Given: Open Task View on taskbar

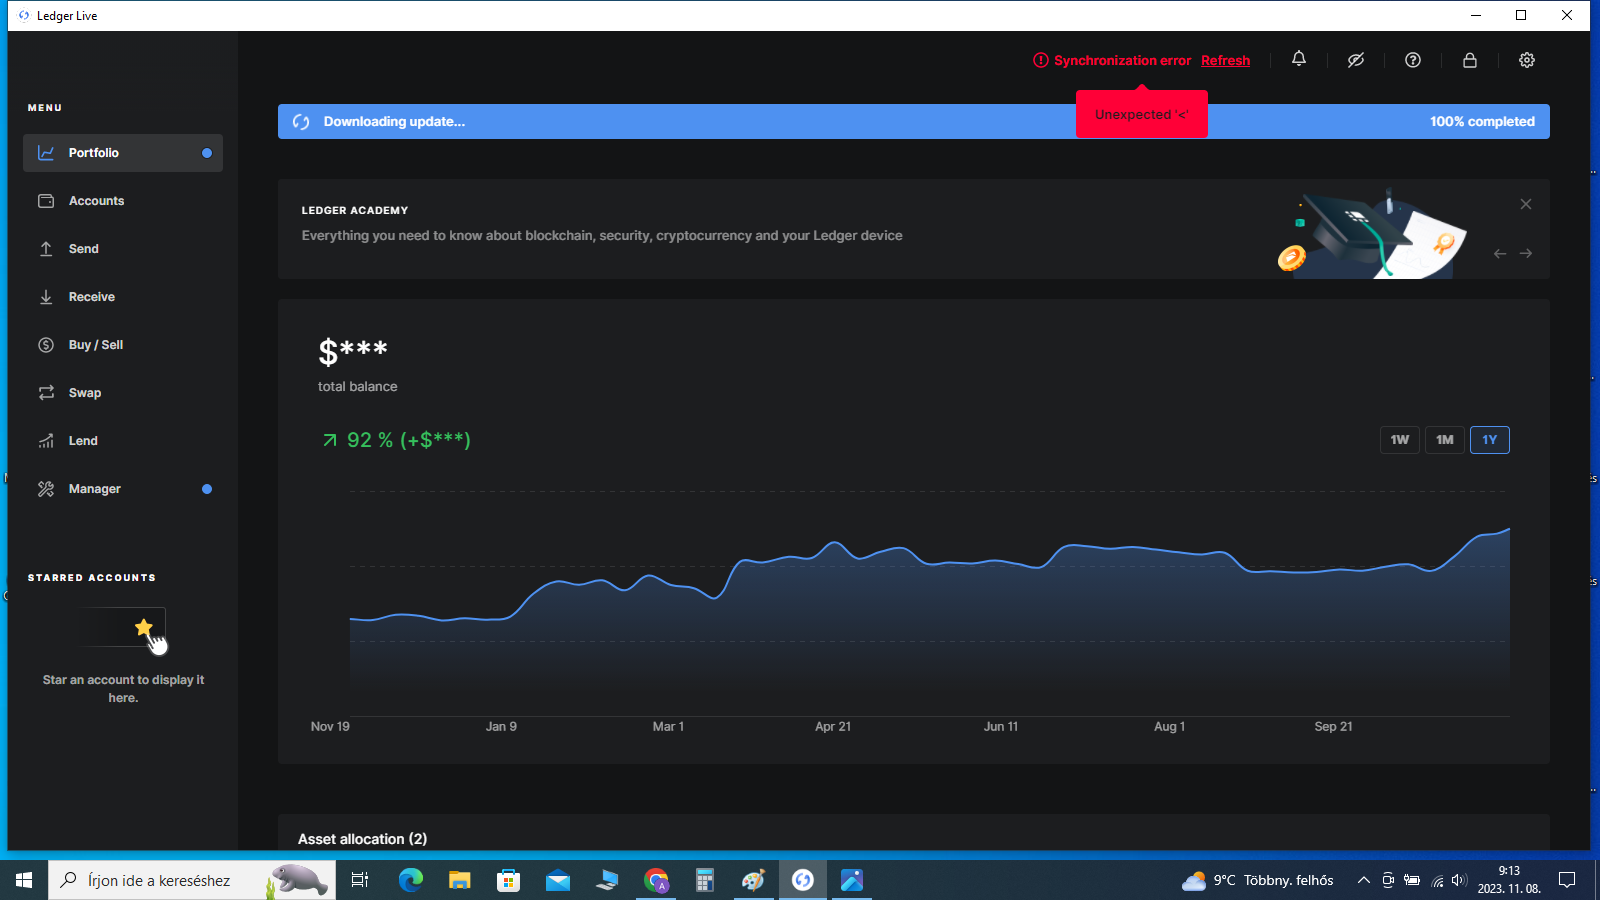Looking at the screenshot, I should (360, 880).
